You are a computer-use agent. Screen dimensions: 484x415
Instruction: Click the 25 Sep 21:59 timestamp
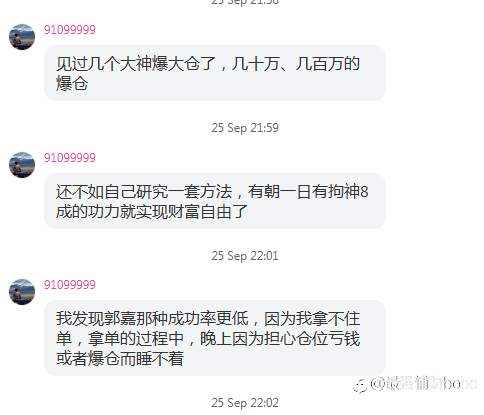245,128
